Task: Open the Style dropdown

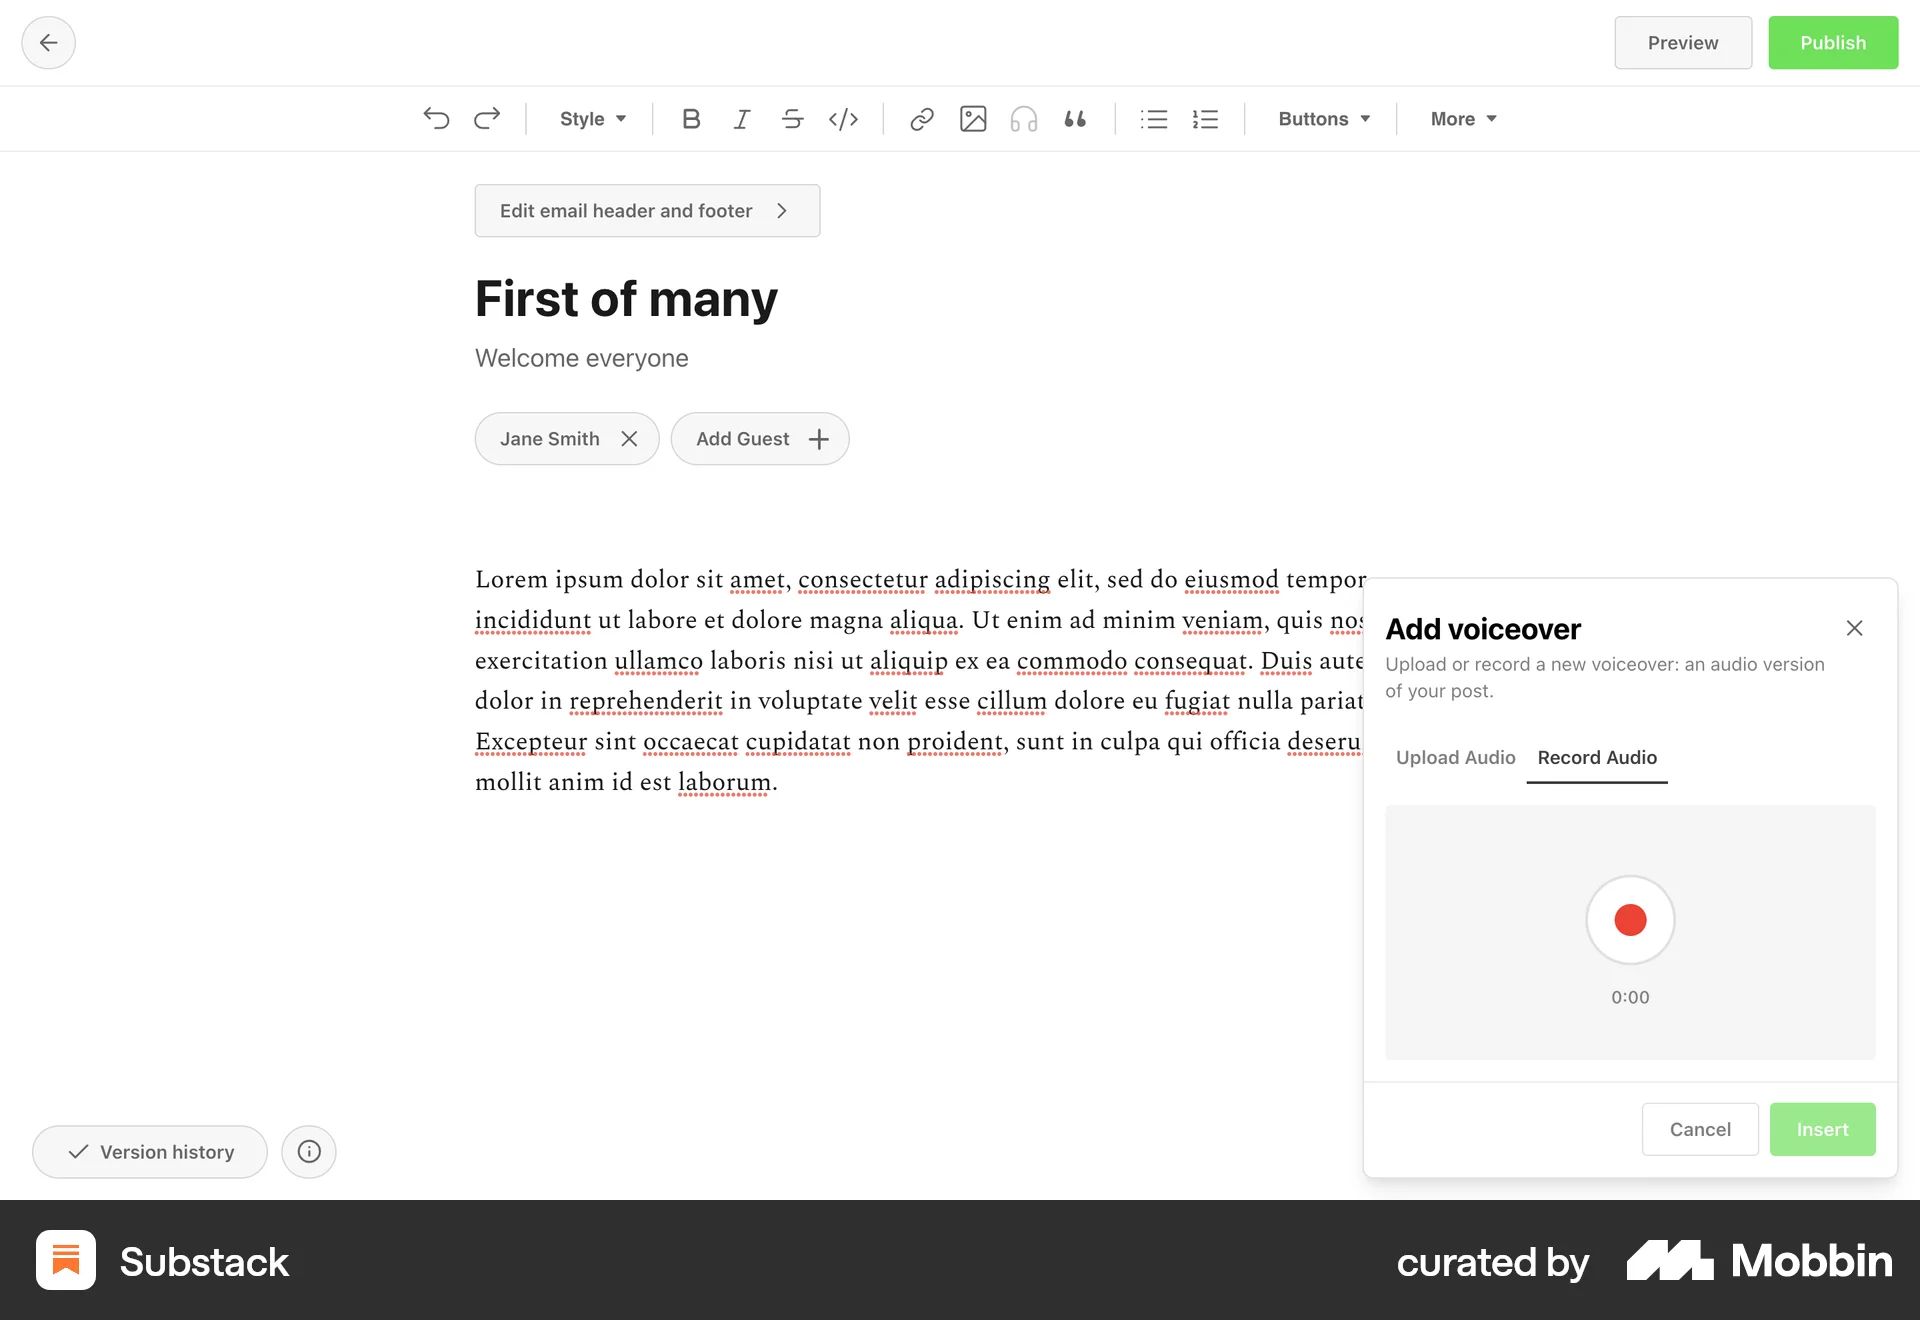Action: (592, 119)
